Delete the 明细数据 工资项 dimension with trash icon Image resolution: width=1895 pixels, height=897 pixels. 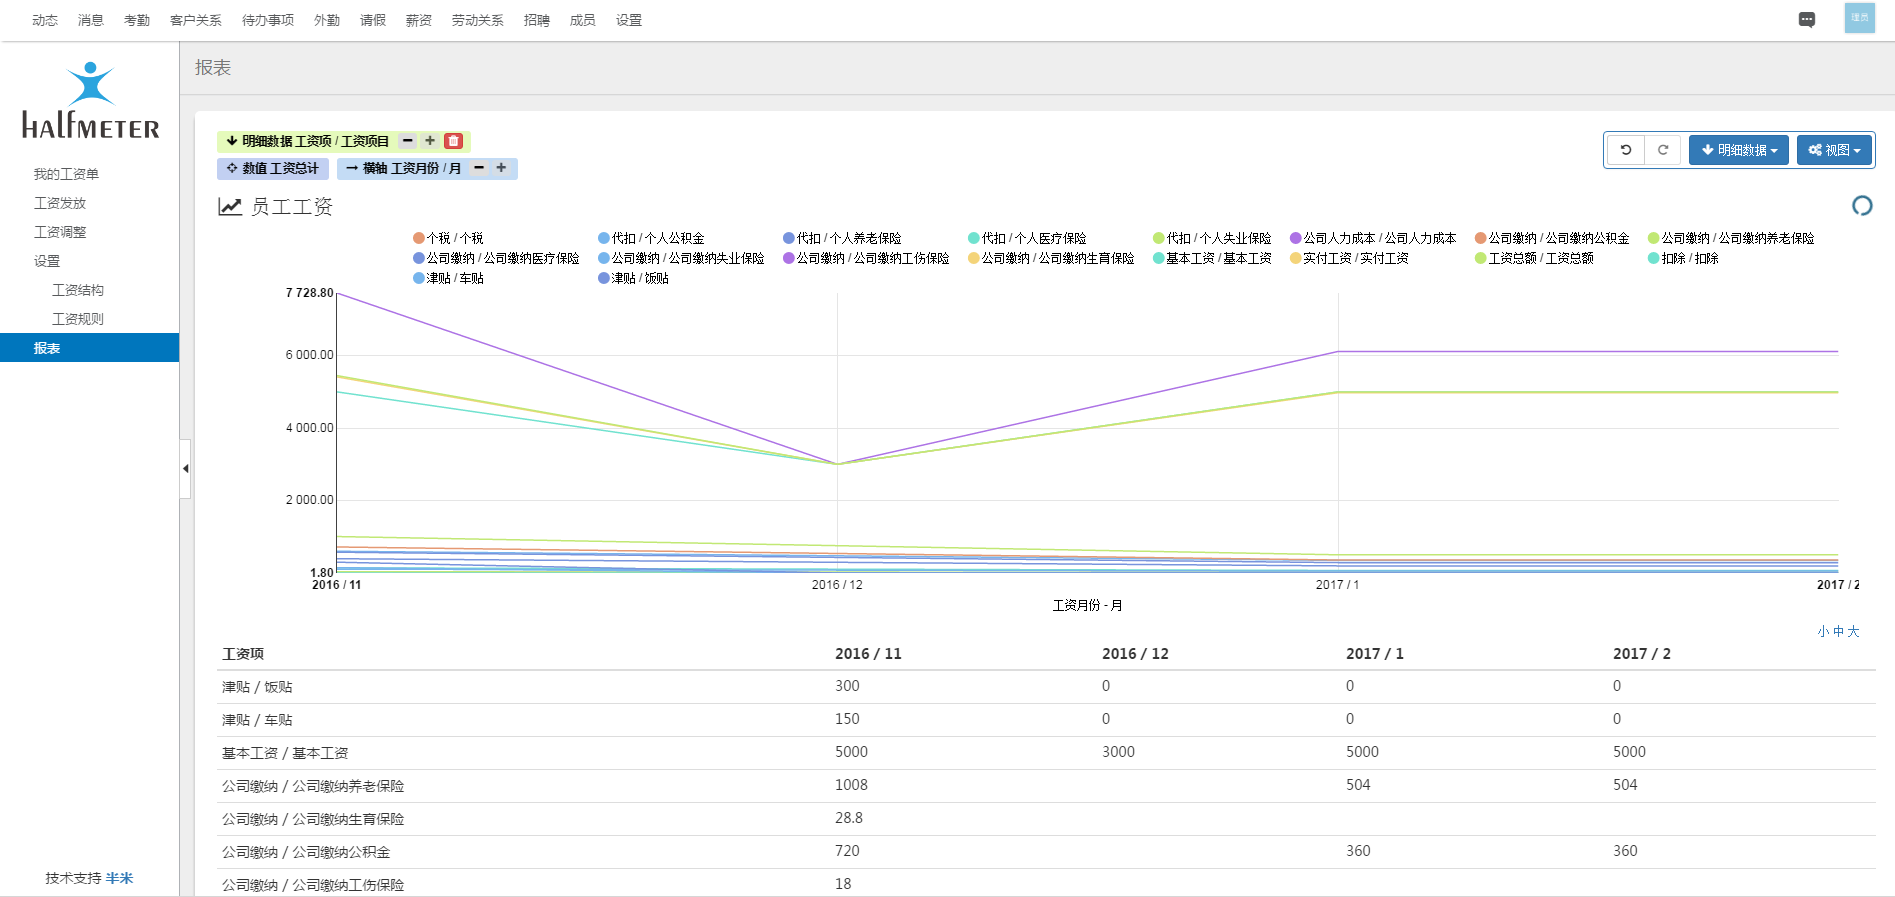click(453, 141)
